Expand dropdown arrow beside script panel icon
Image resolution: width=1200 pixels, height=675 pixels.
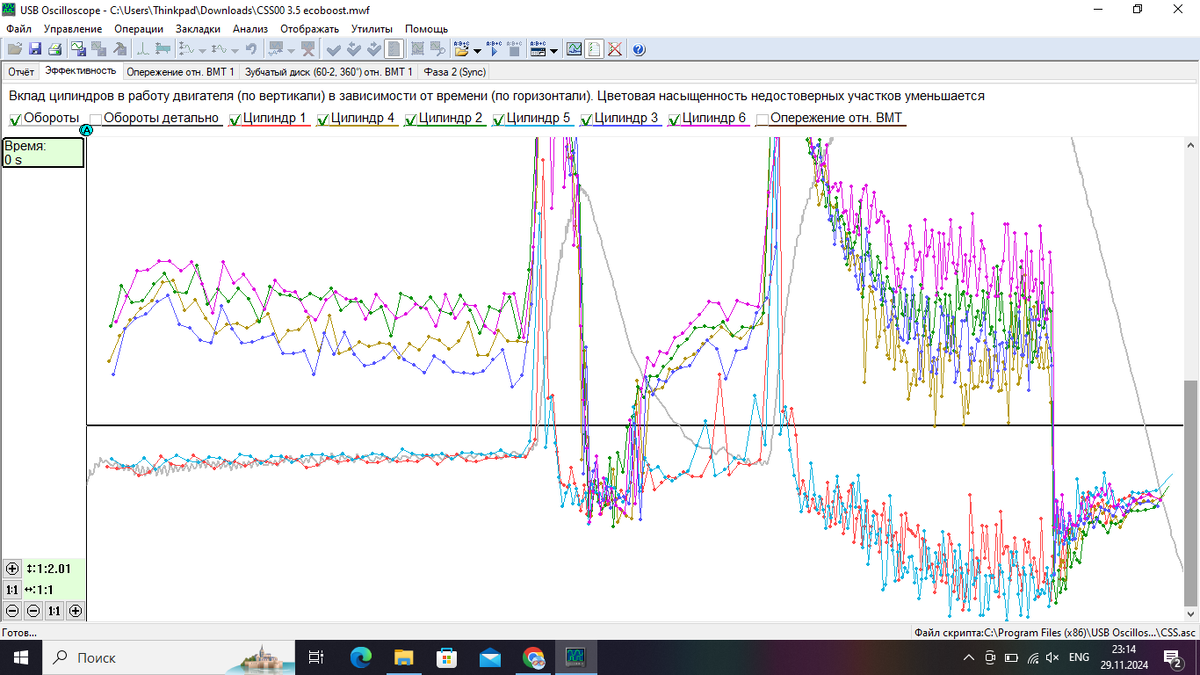coord(553,49)
